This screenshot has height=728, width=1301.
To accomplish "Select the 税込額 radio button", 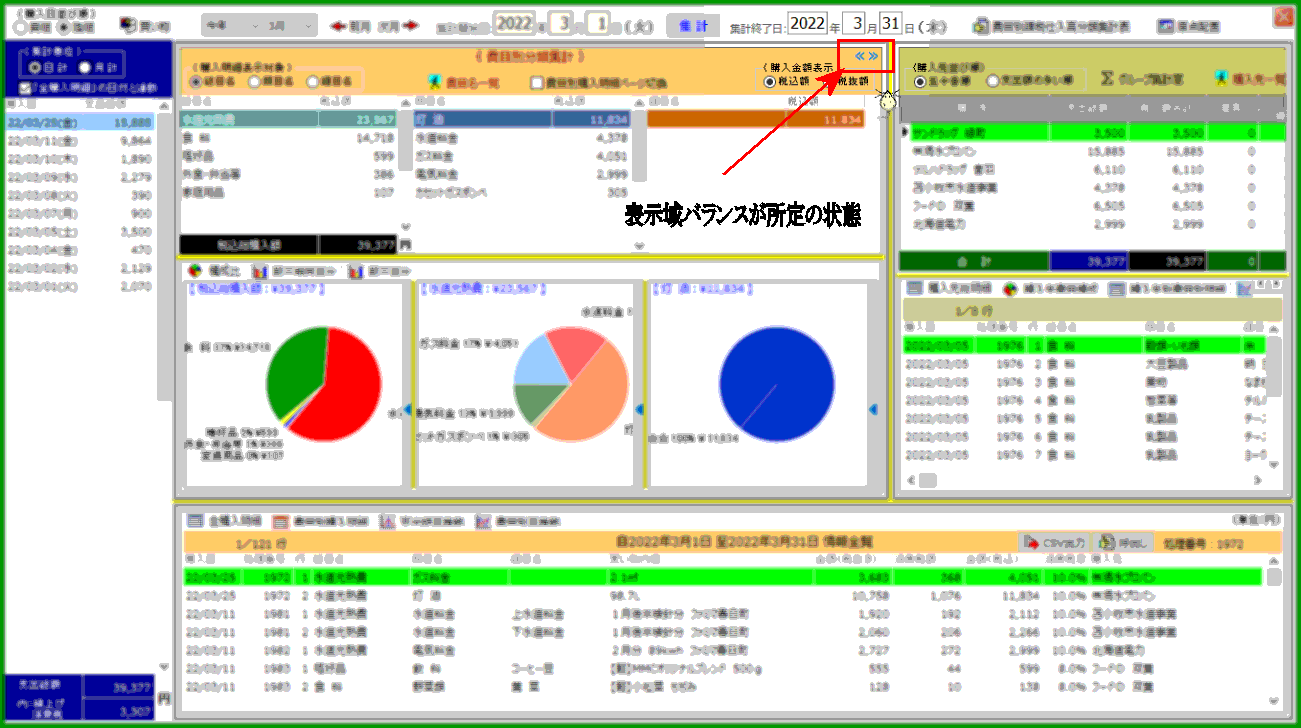I will click(770, 82).
